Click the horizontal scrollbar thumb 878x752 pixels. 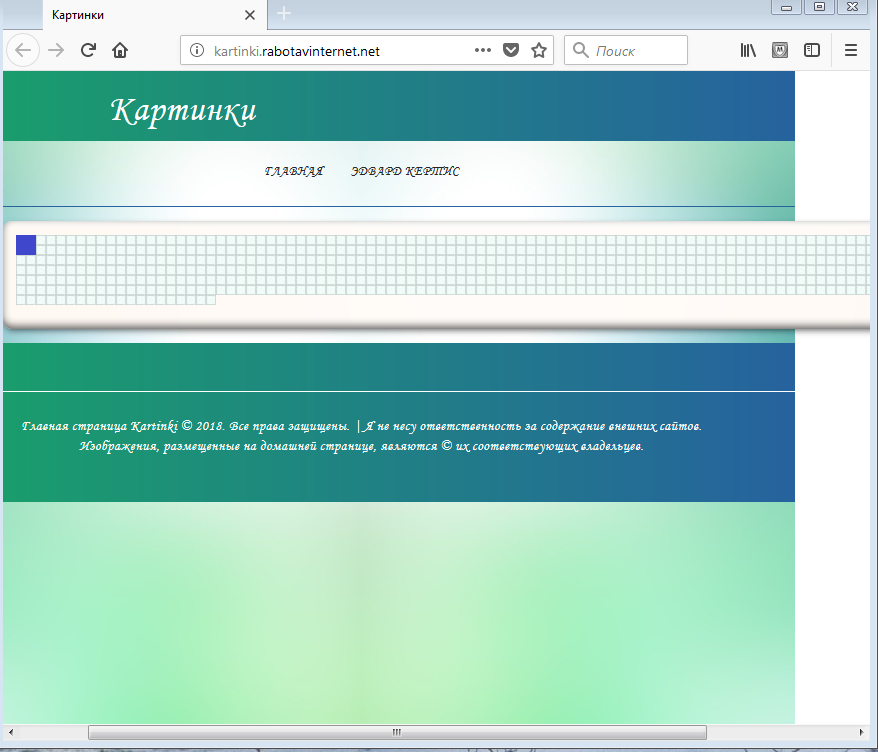tap(397, 732)
